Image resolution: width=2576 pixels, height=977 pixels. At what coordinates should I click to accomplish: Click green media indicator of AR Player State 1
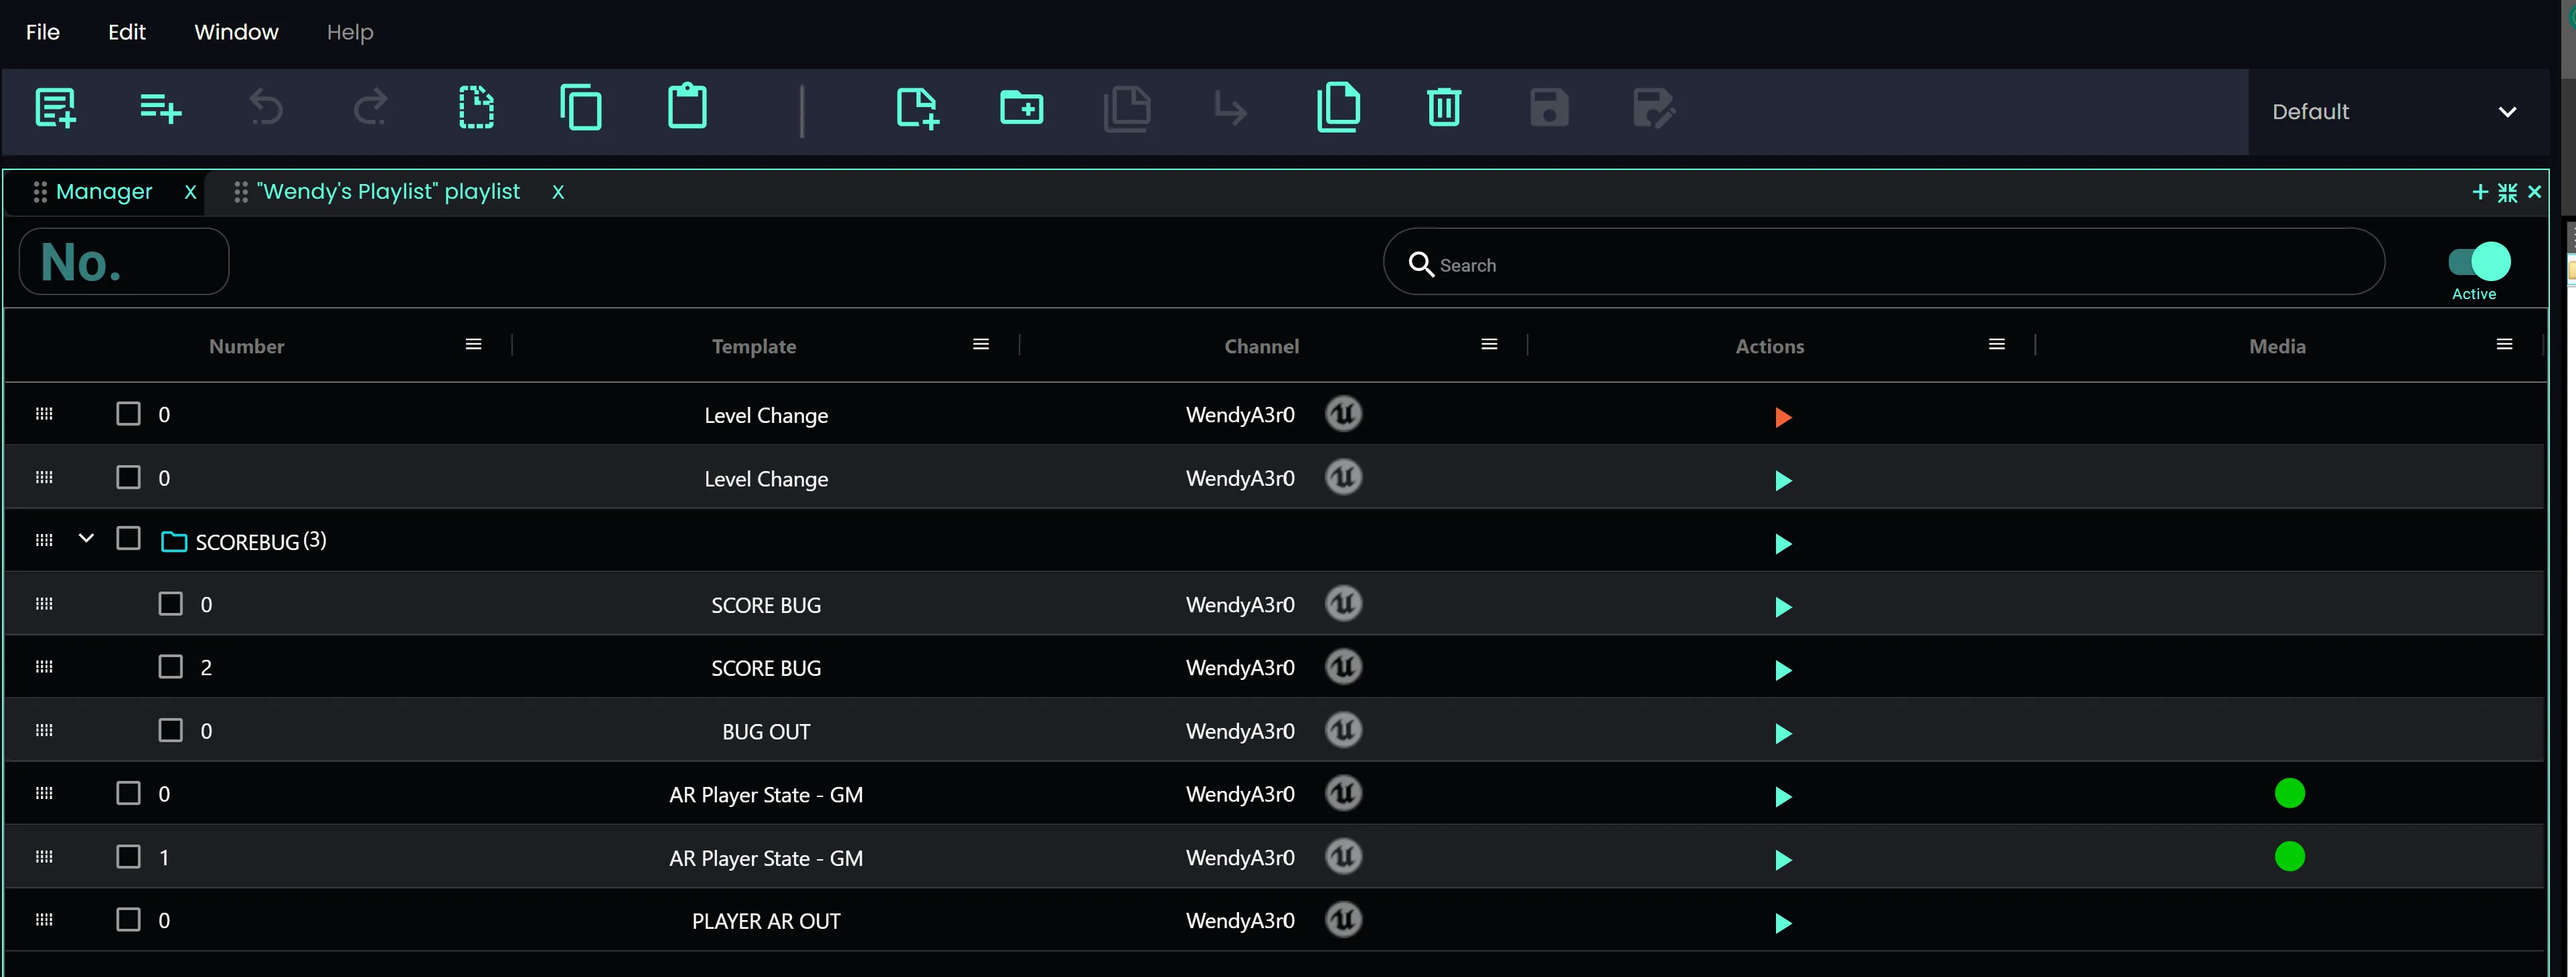(x=2289, y=857)
